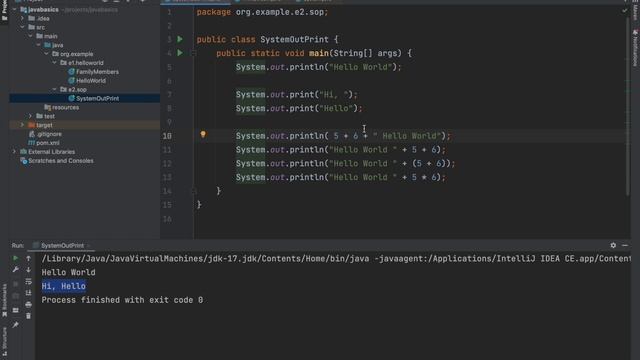This screenshot has width=640, height=360.
Task: Click the FamilyMembers class icon
Action: pos(71,71)
